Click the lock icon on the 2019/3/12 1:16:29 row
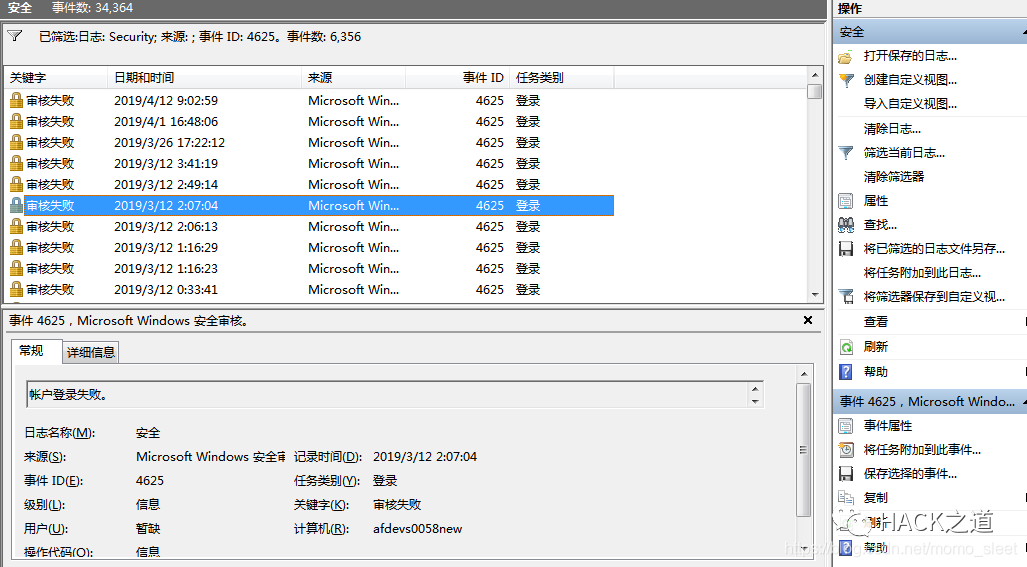This screenshot has width=1027, height=567. [16, 247]
